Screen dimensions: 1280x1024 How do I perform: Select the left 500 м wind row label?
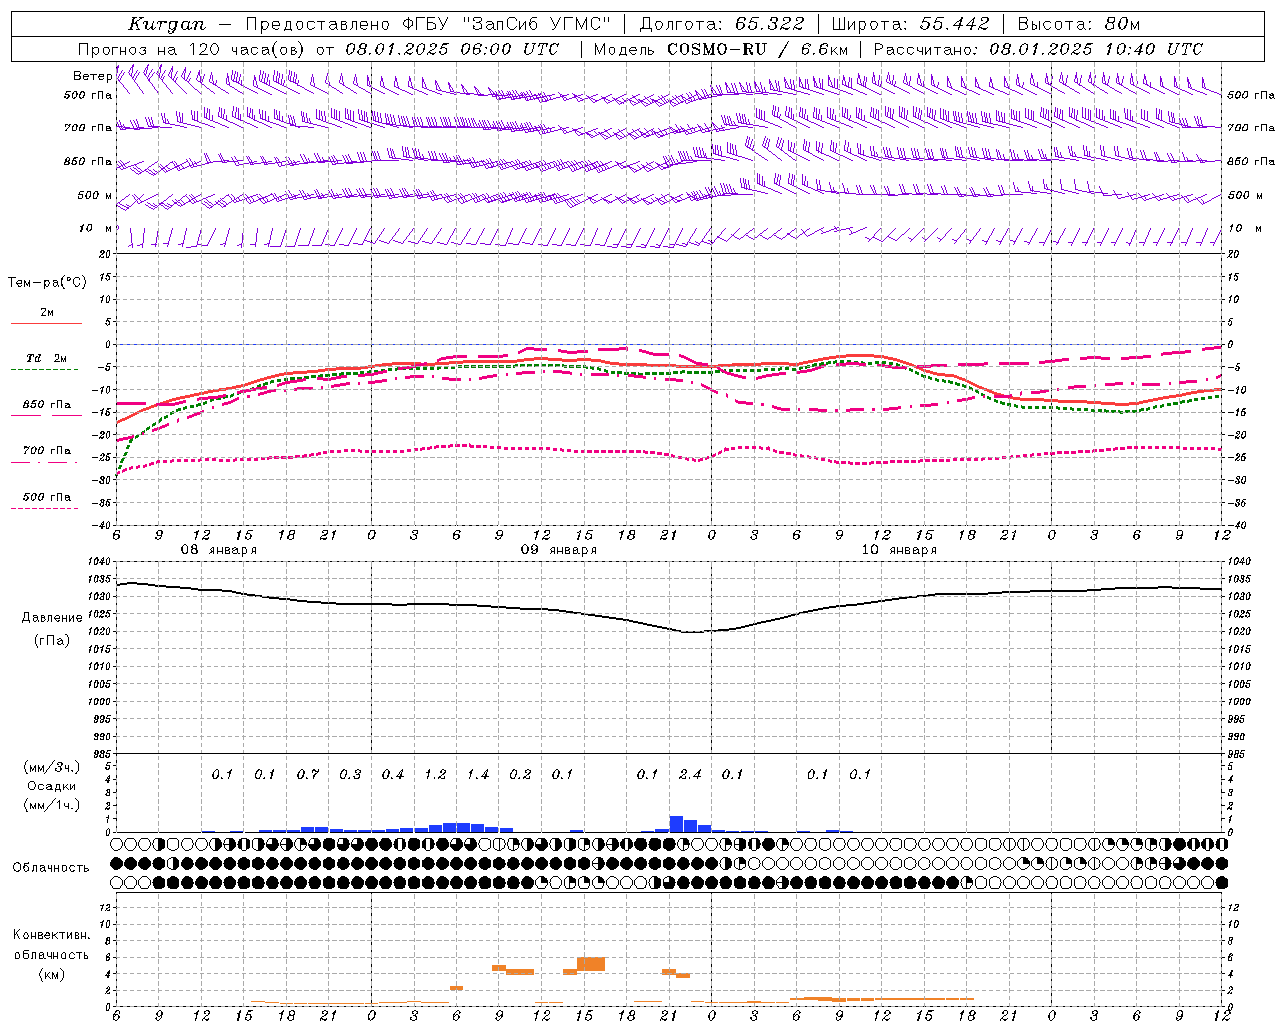[x=95, y=195]
